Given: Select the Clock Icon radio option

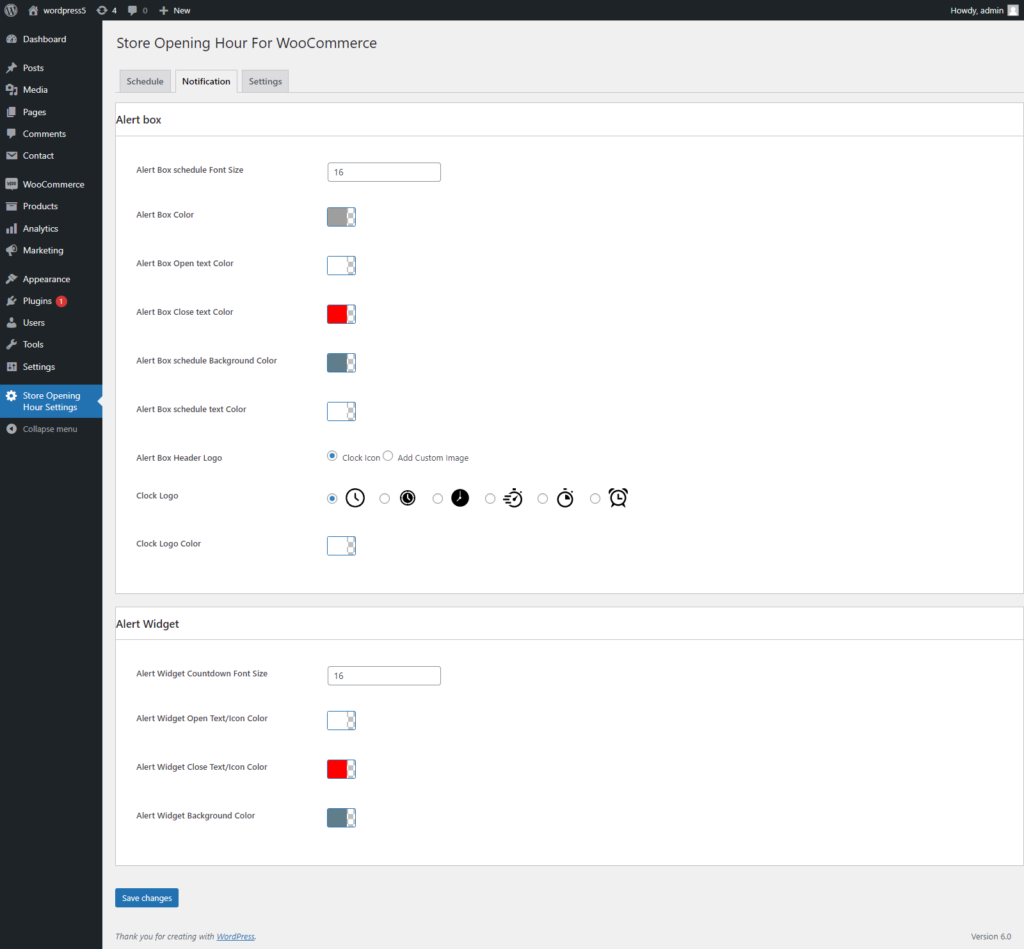Looking at the screenshot, I should [332, 456].
